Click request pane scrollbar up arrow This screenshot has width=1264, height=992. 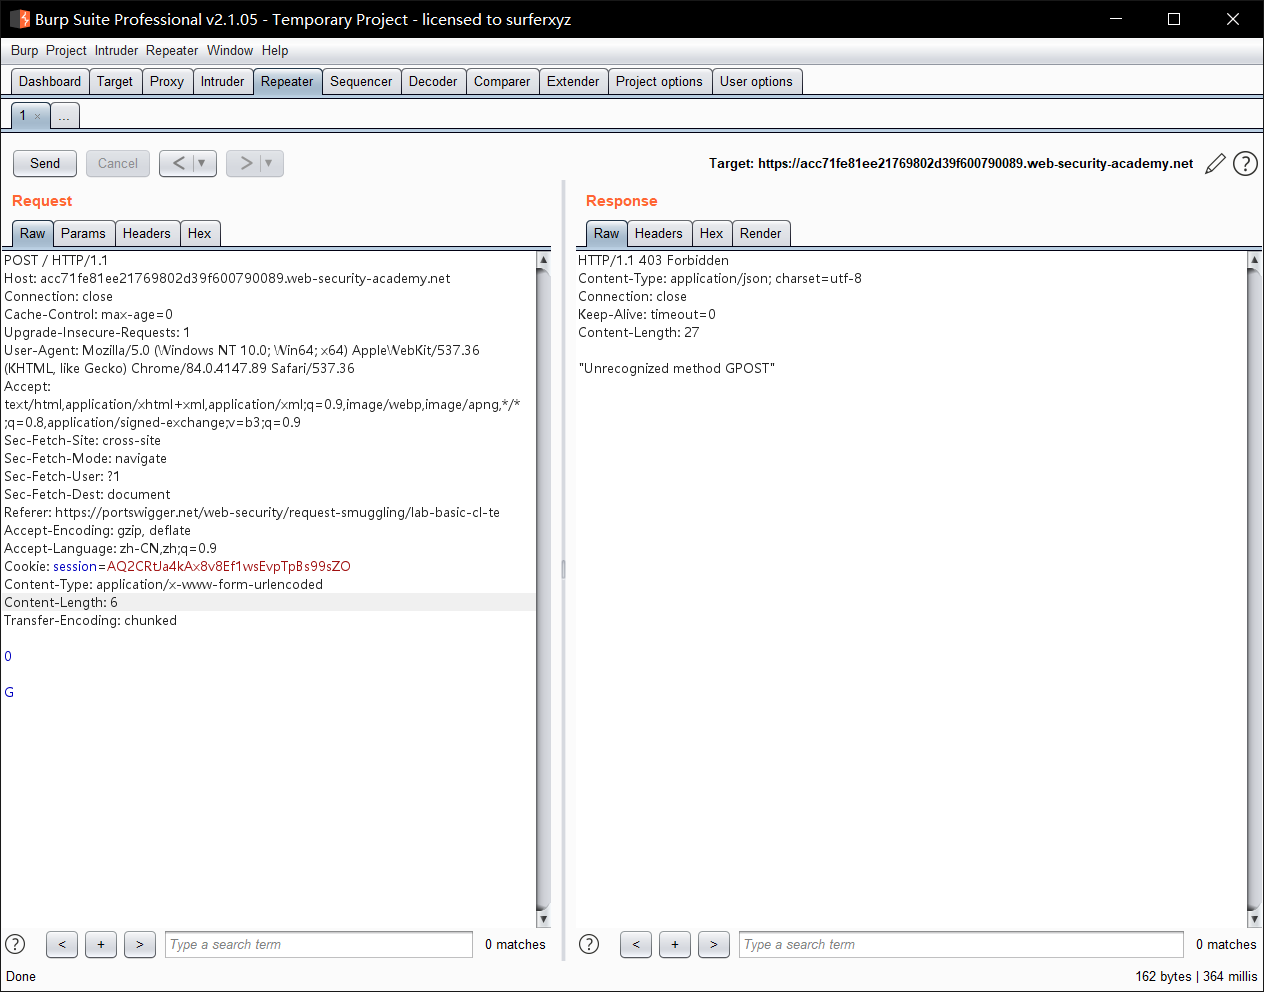pos(543,260)
